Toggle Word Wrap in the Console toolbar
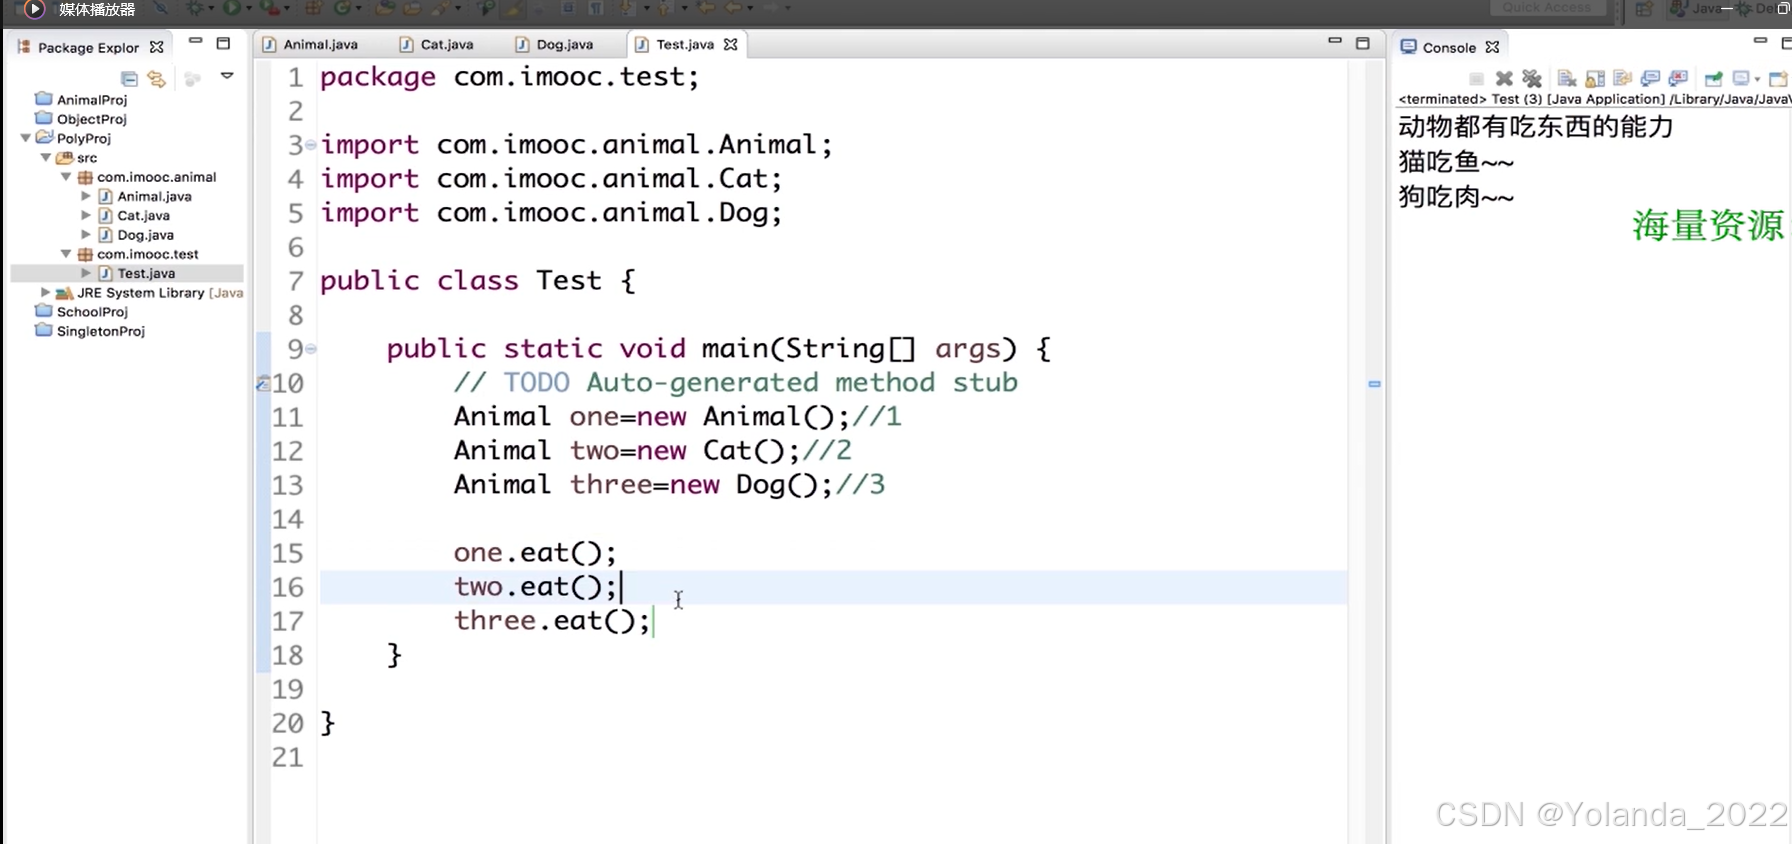This screenshot has height=844, width=1792. point(1623,78)
